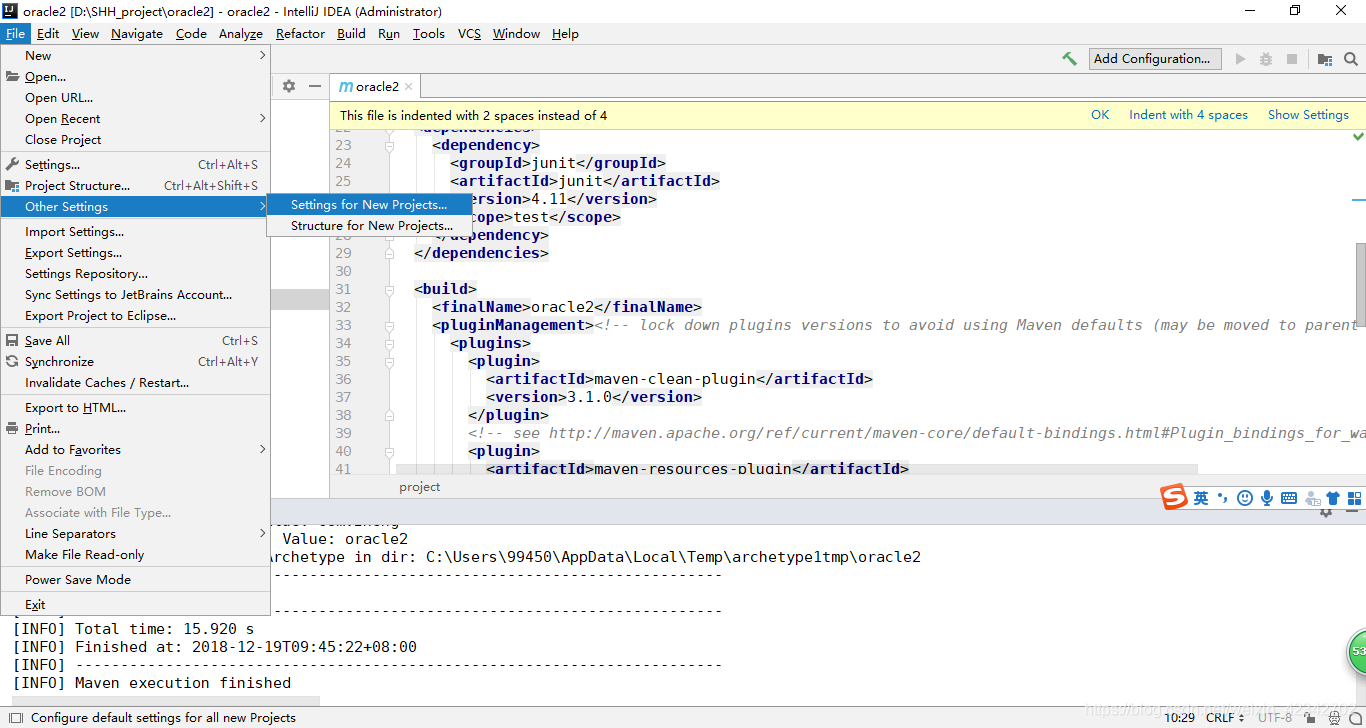Screen dimensions: 1366x728
Task: Expand the Line Separators submenu
Action: tap(263, 533)
